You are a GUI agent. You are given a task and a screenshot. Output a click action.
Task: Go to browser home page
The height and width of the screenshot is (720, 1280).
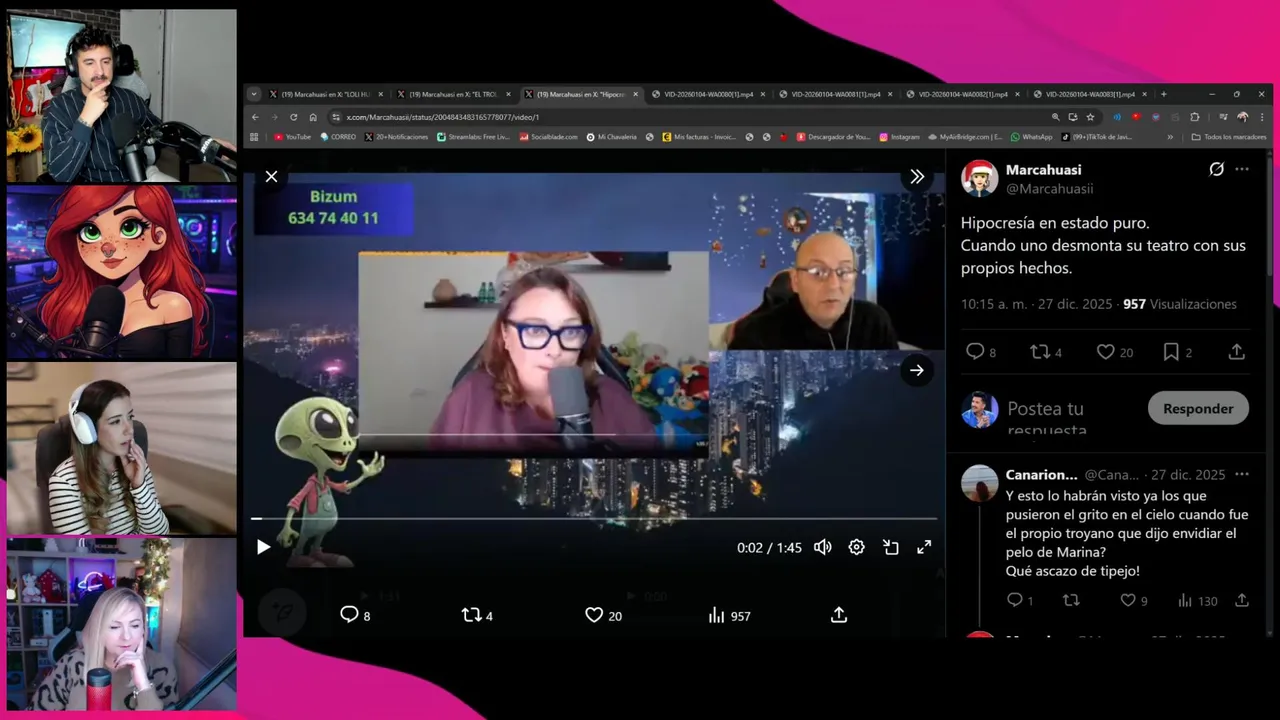(x=313, y=117)
